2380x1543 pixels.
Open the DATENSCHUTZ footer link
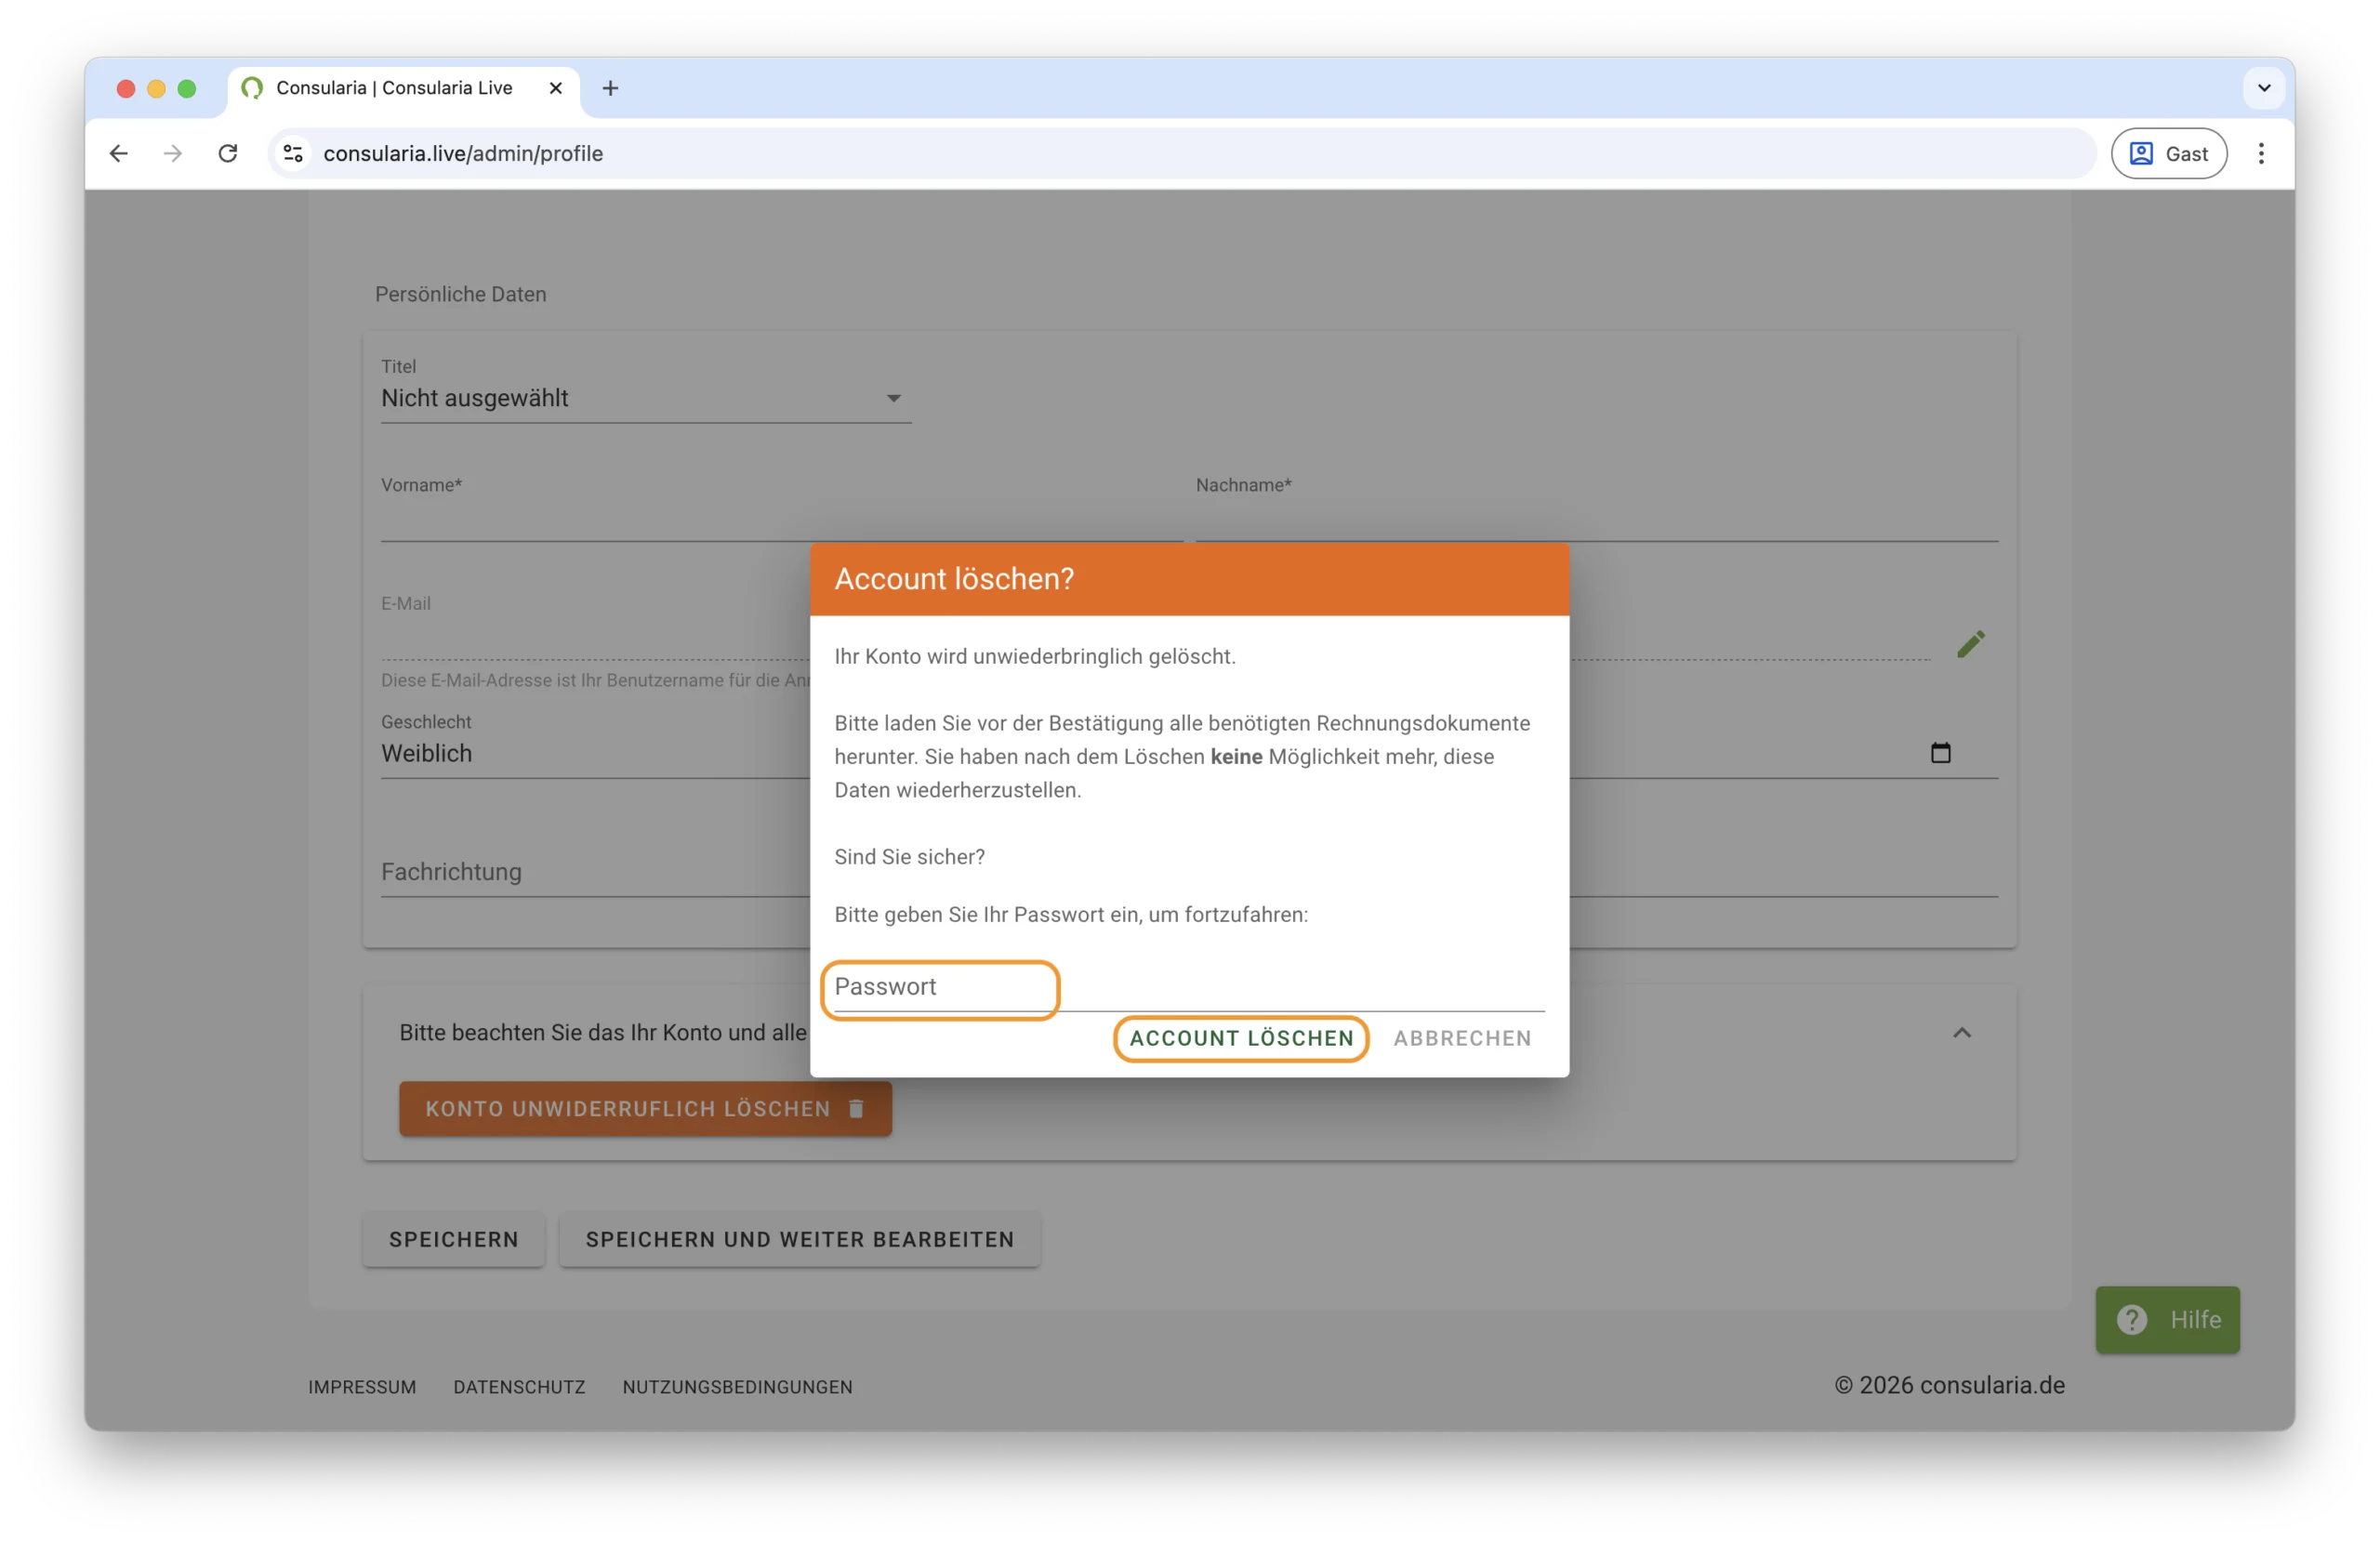519,1387
